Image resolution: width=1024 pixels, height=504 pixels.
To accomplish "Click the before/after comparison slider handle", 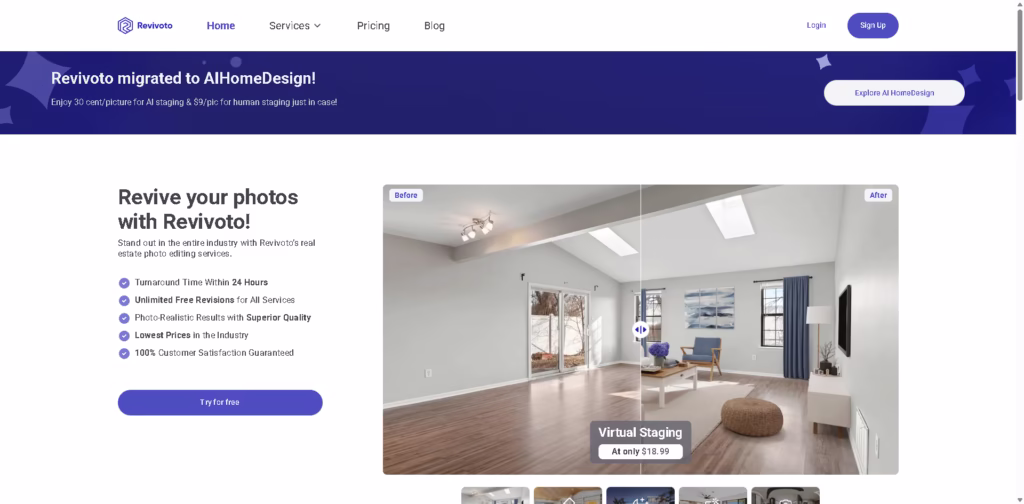I will click(x=641, y=329).
